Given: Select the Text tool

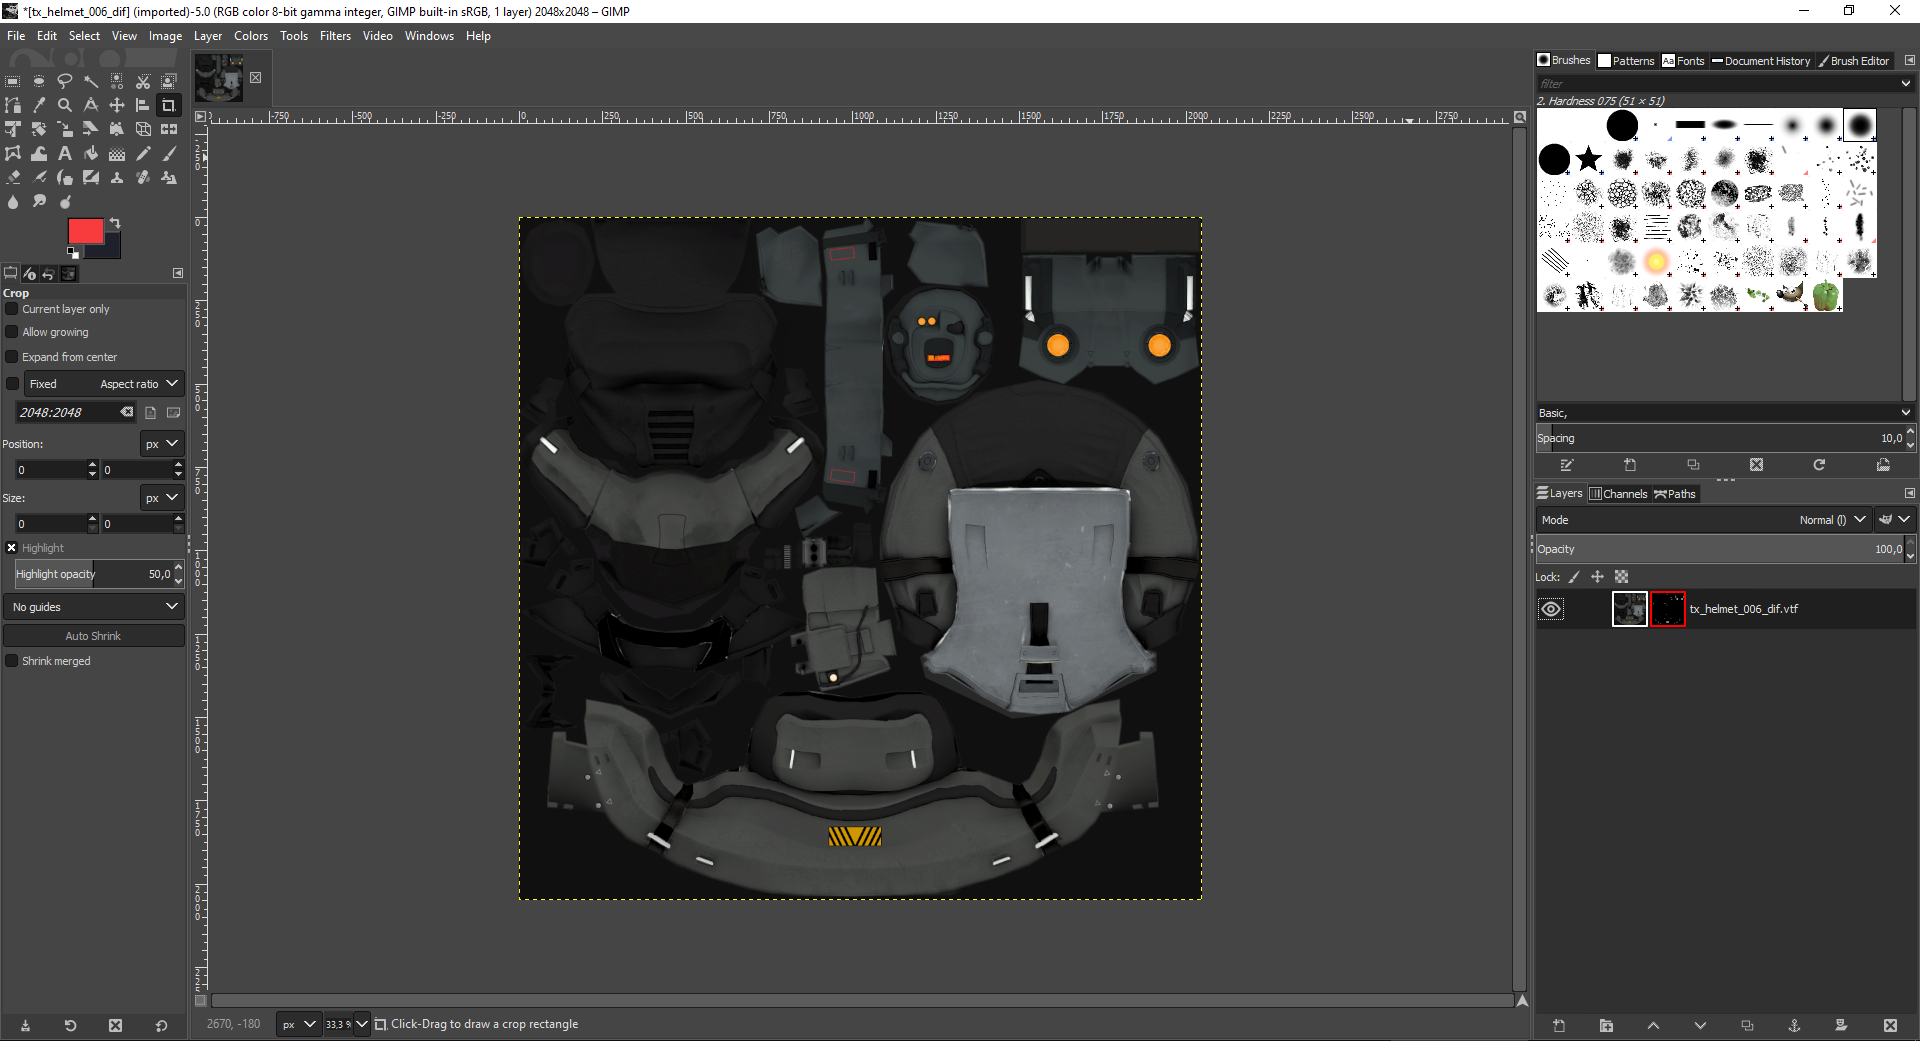Looking at the screenshot, I should coord(65,154).
